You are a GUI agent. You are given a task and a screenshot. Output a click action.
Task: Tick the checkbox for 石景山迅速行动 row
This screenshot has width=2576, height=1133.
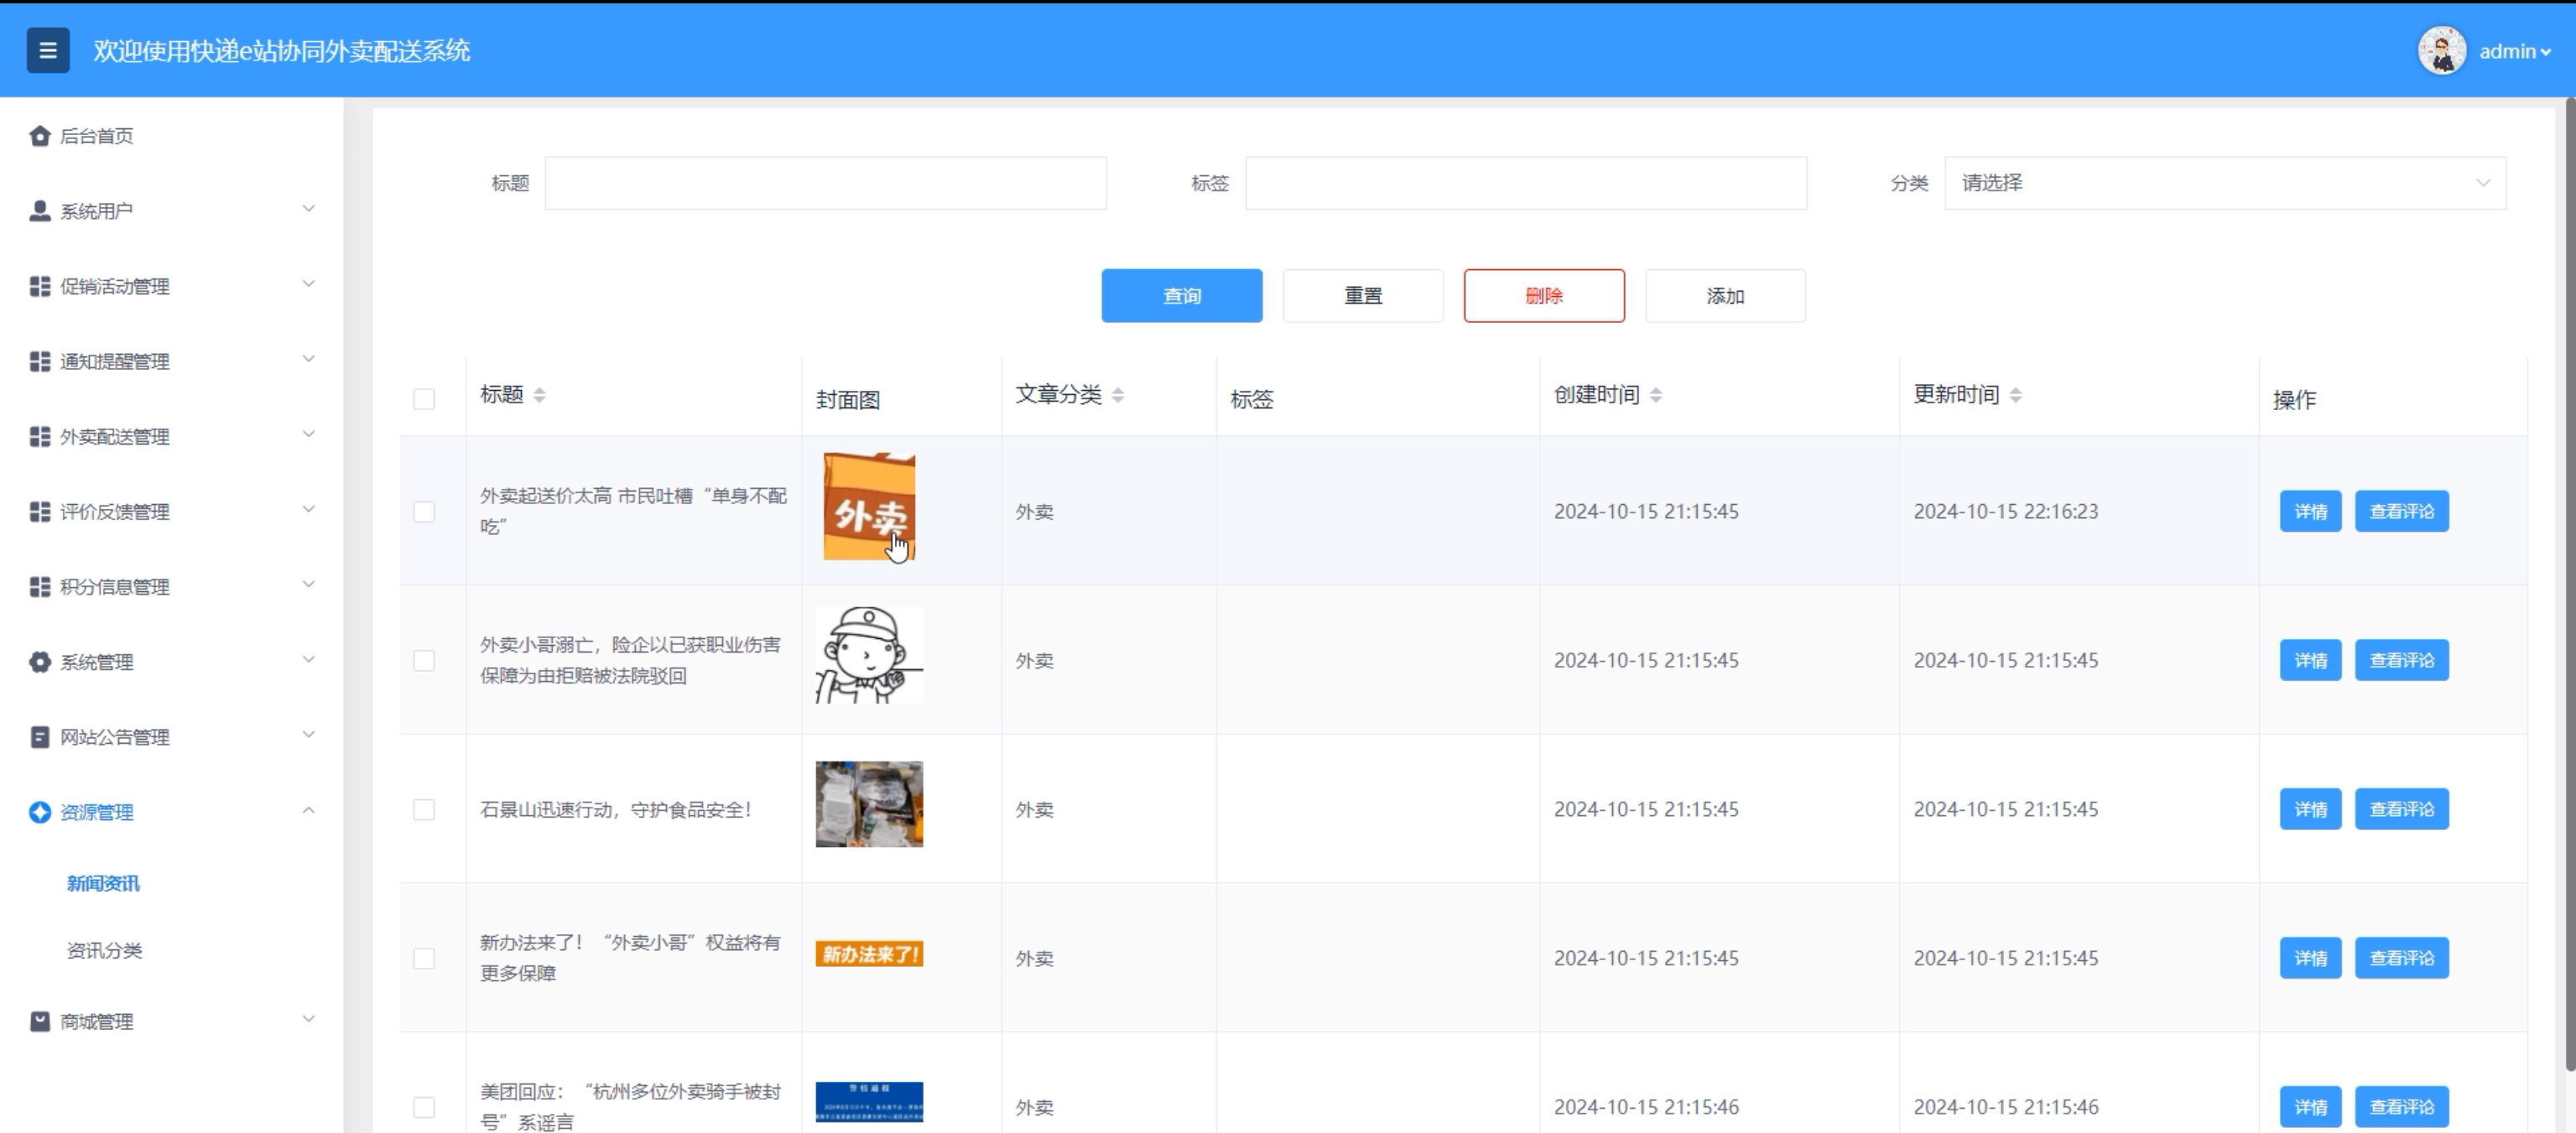pos(424,809)
